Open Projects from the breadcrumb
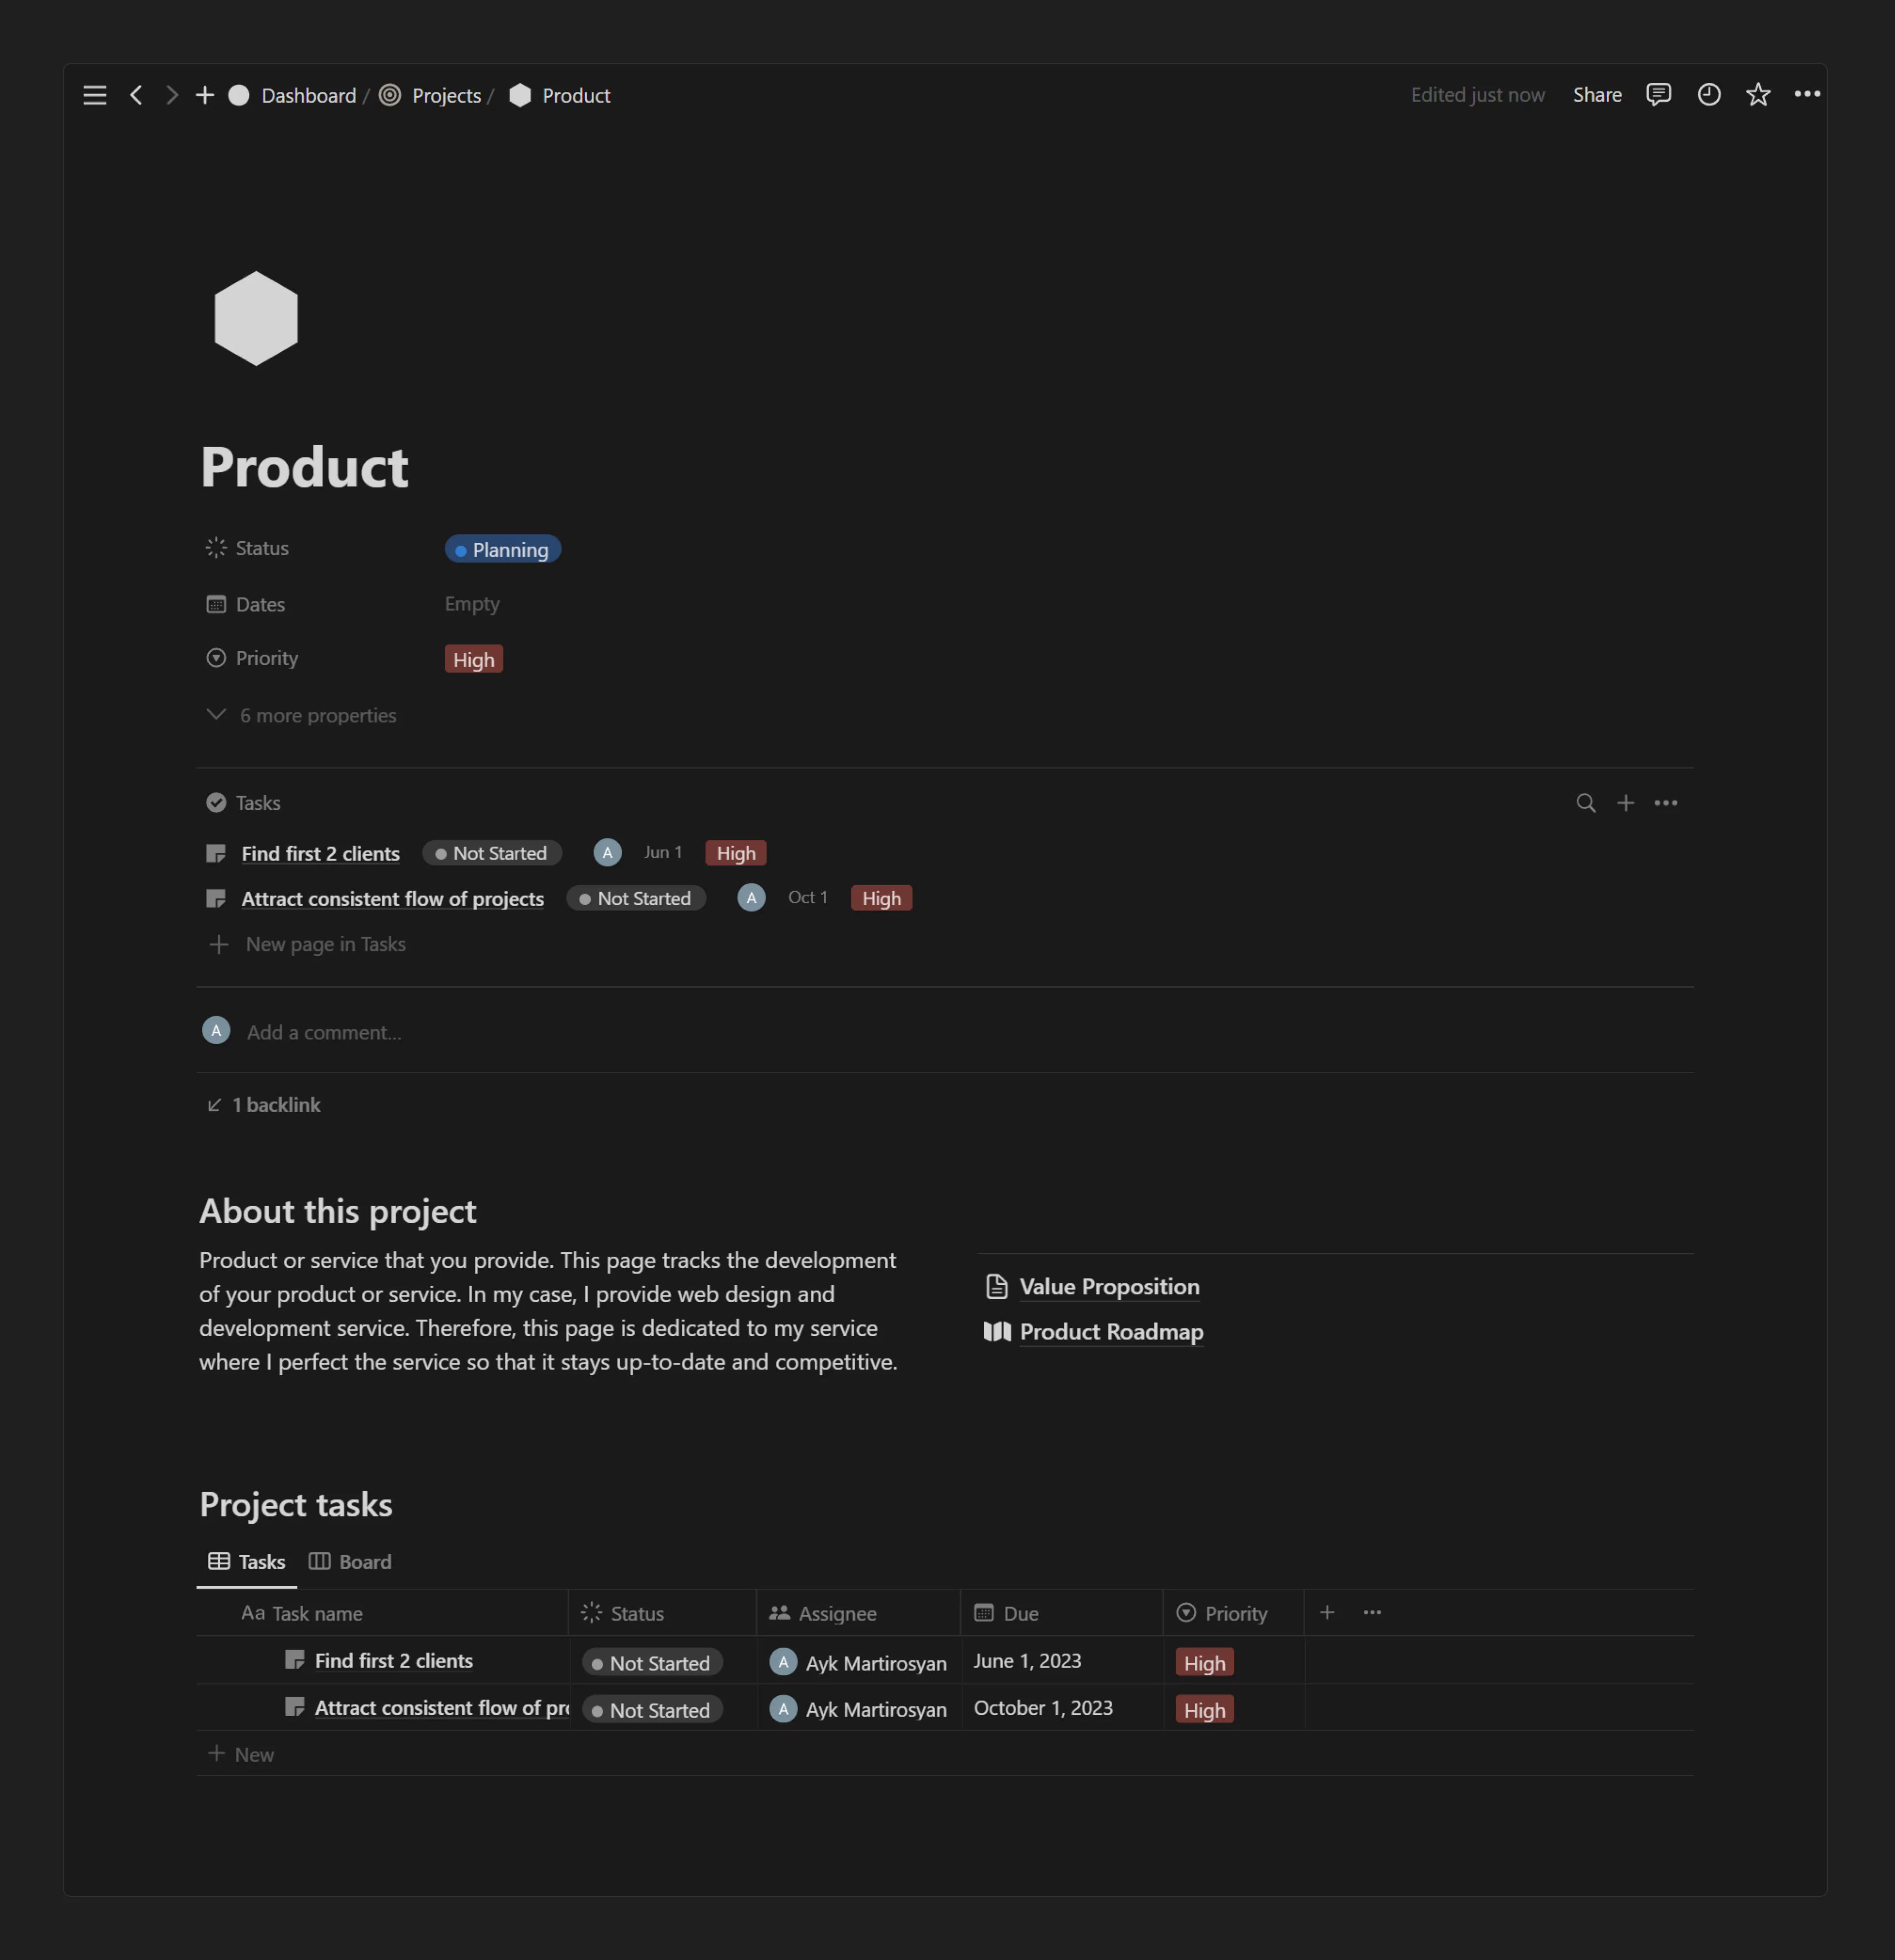 click(446, 95)
